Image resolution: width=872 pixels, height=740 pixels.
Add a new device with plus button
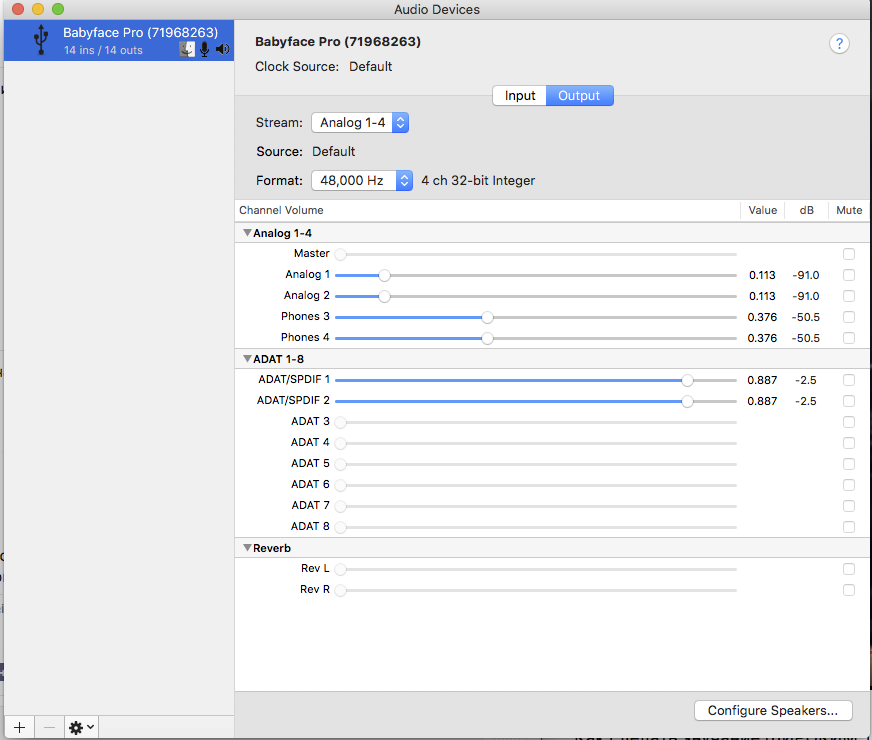(19, 727)
